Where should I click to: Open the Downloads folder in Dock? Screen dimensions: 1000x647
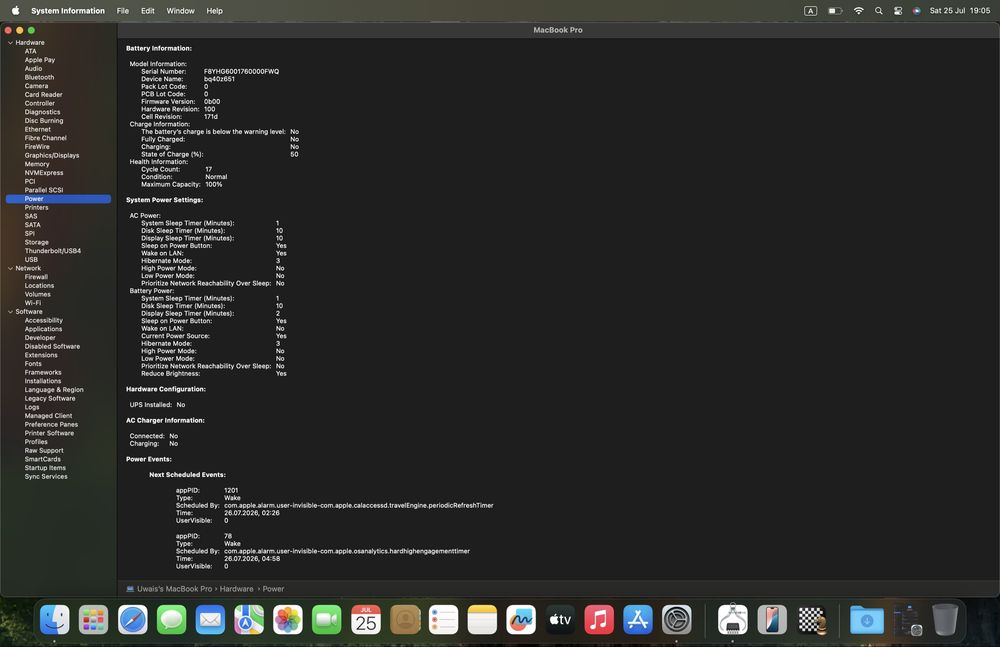pyautogui.click(x=867, y=620)
